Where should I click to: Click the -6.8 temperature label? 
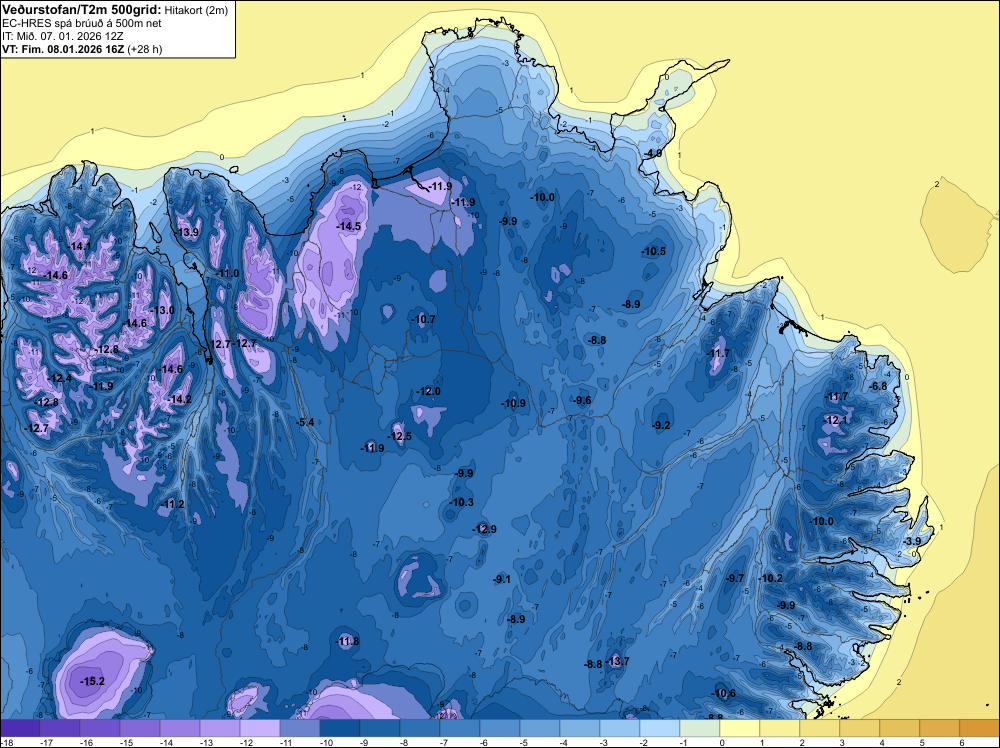(878, 386)
